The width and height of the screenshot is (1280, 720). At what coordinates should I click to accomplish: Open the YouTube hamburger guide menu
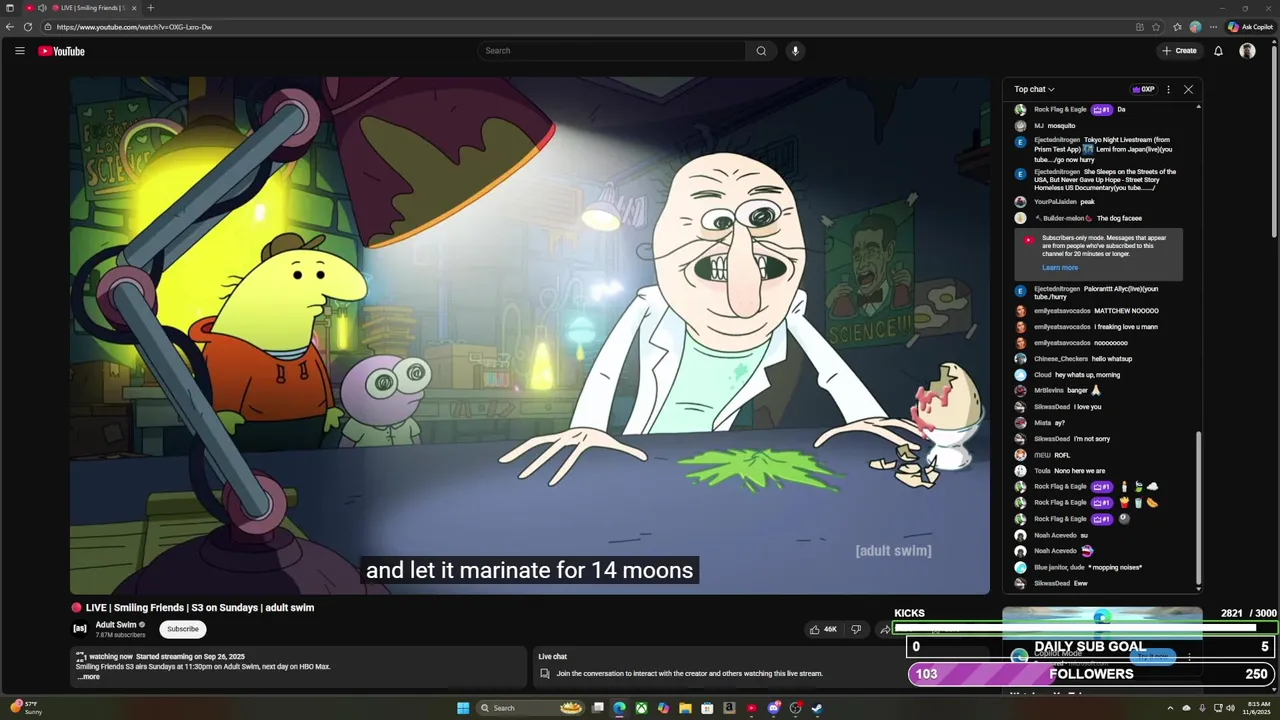[x=19, y=51]
